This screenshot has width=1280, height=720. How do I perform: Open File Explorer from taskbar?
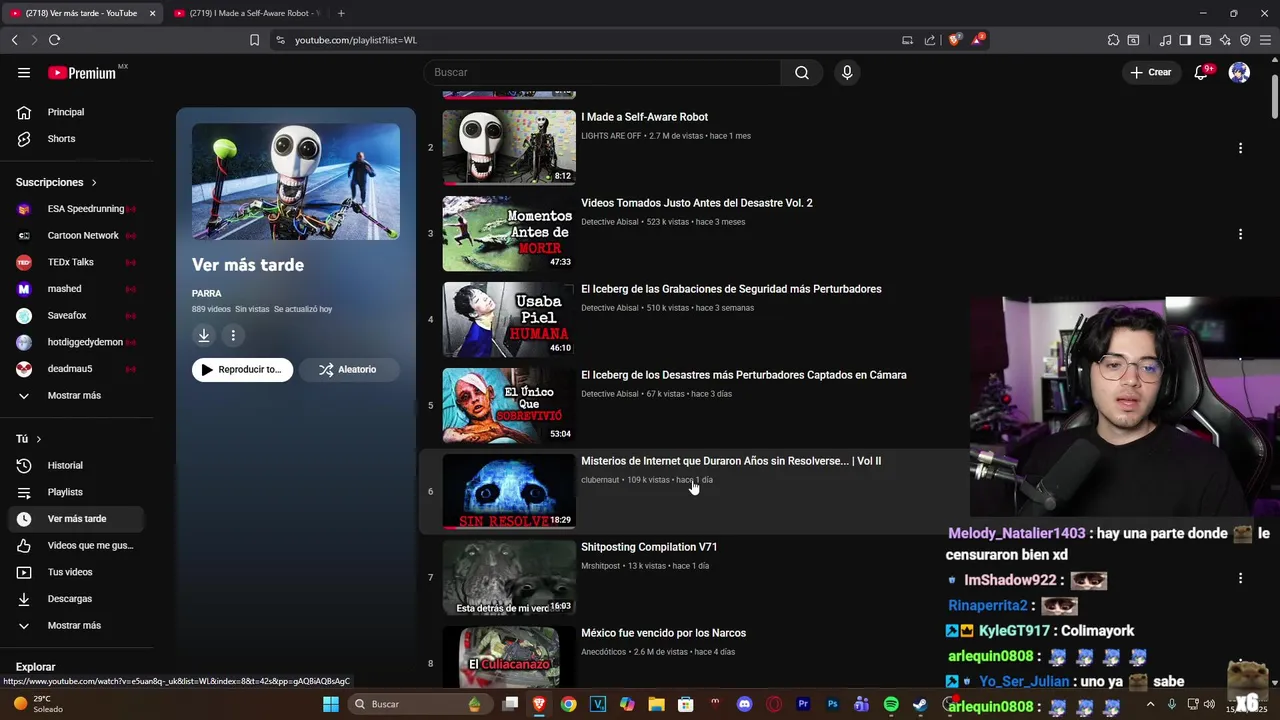pos(656,704)
